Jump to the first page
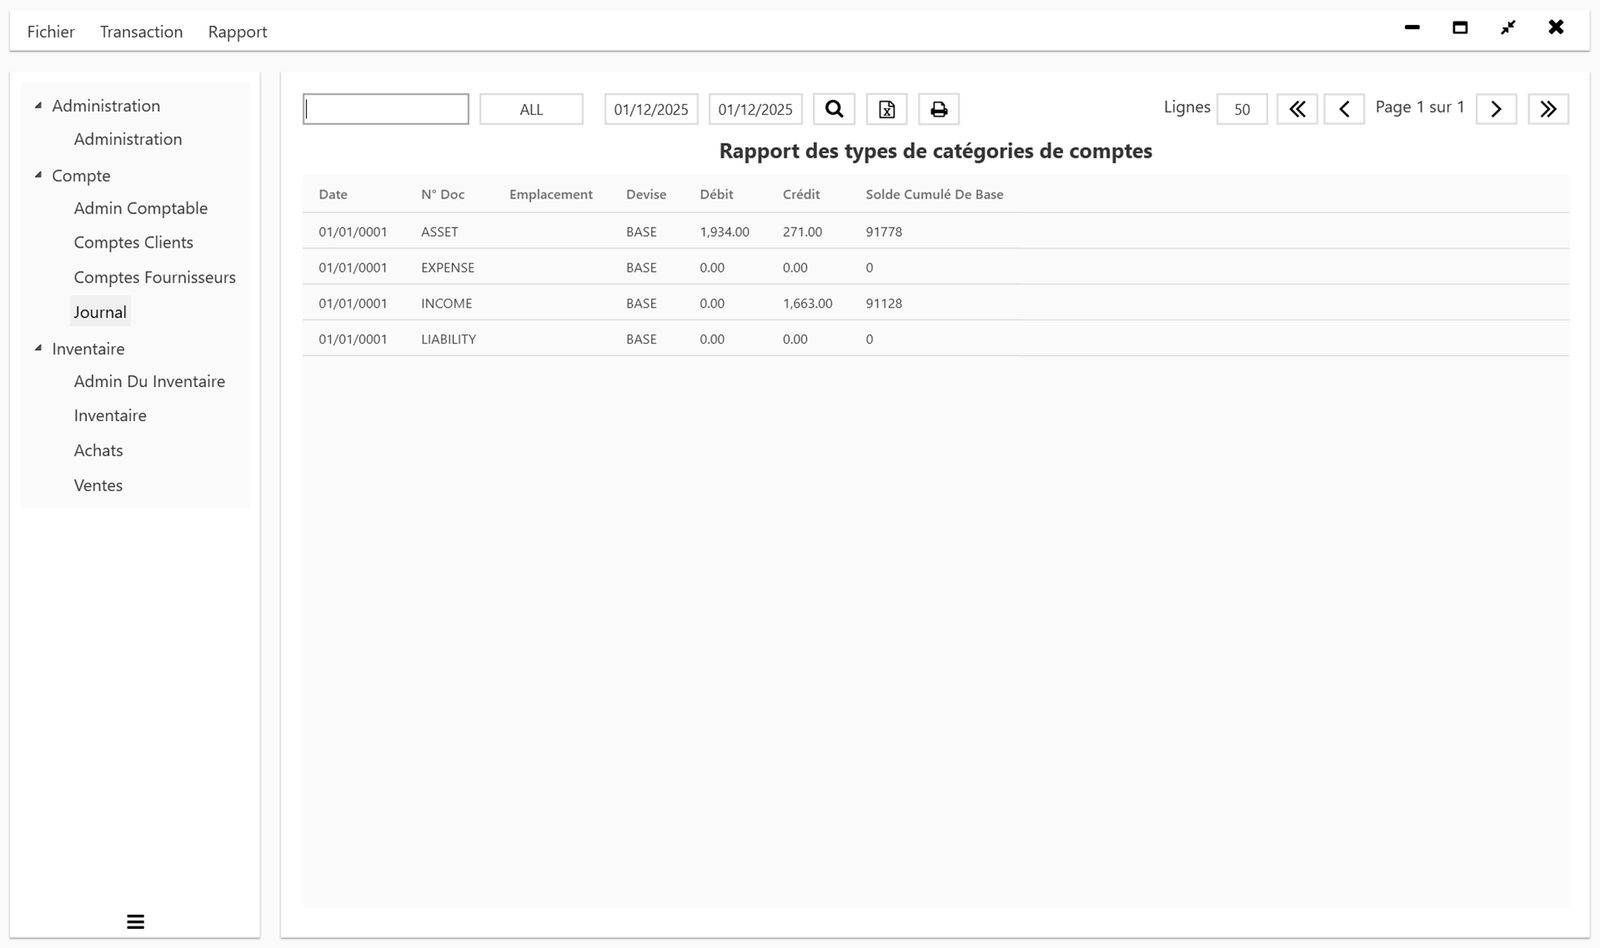This screenshot has height=948, width=1600. point(1297,109)
